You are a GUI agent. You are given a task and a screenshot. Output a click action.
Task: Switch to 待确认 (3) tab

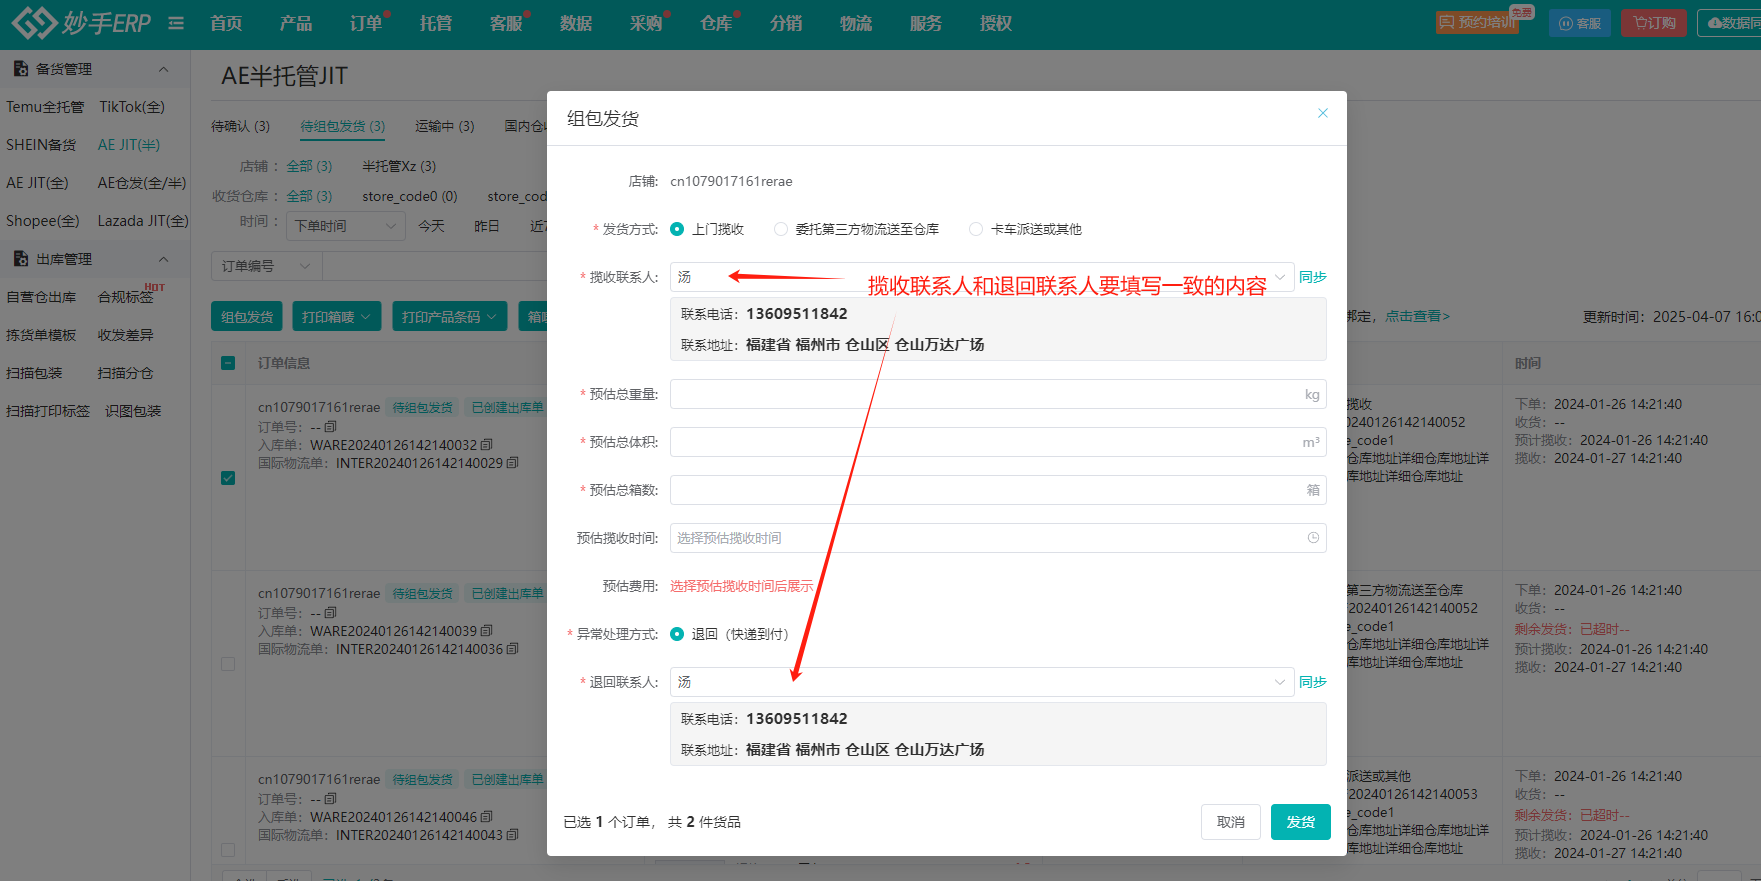click(240, 126)
